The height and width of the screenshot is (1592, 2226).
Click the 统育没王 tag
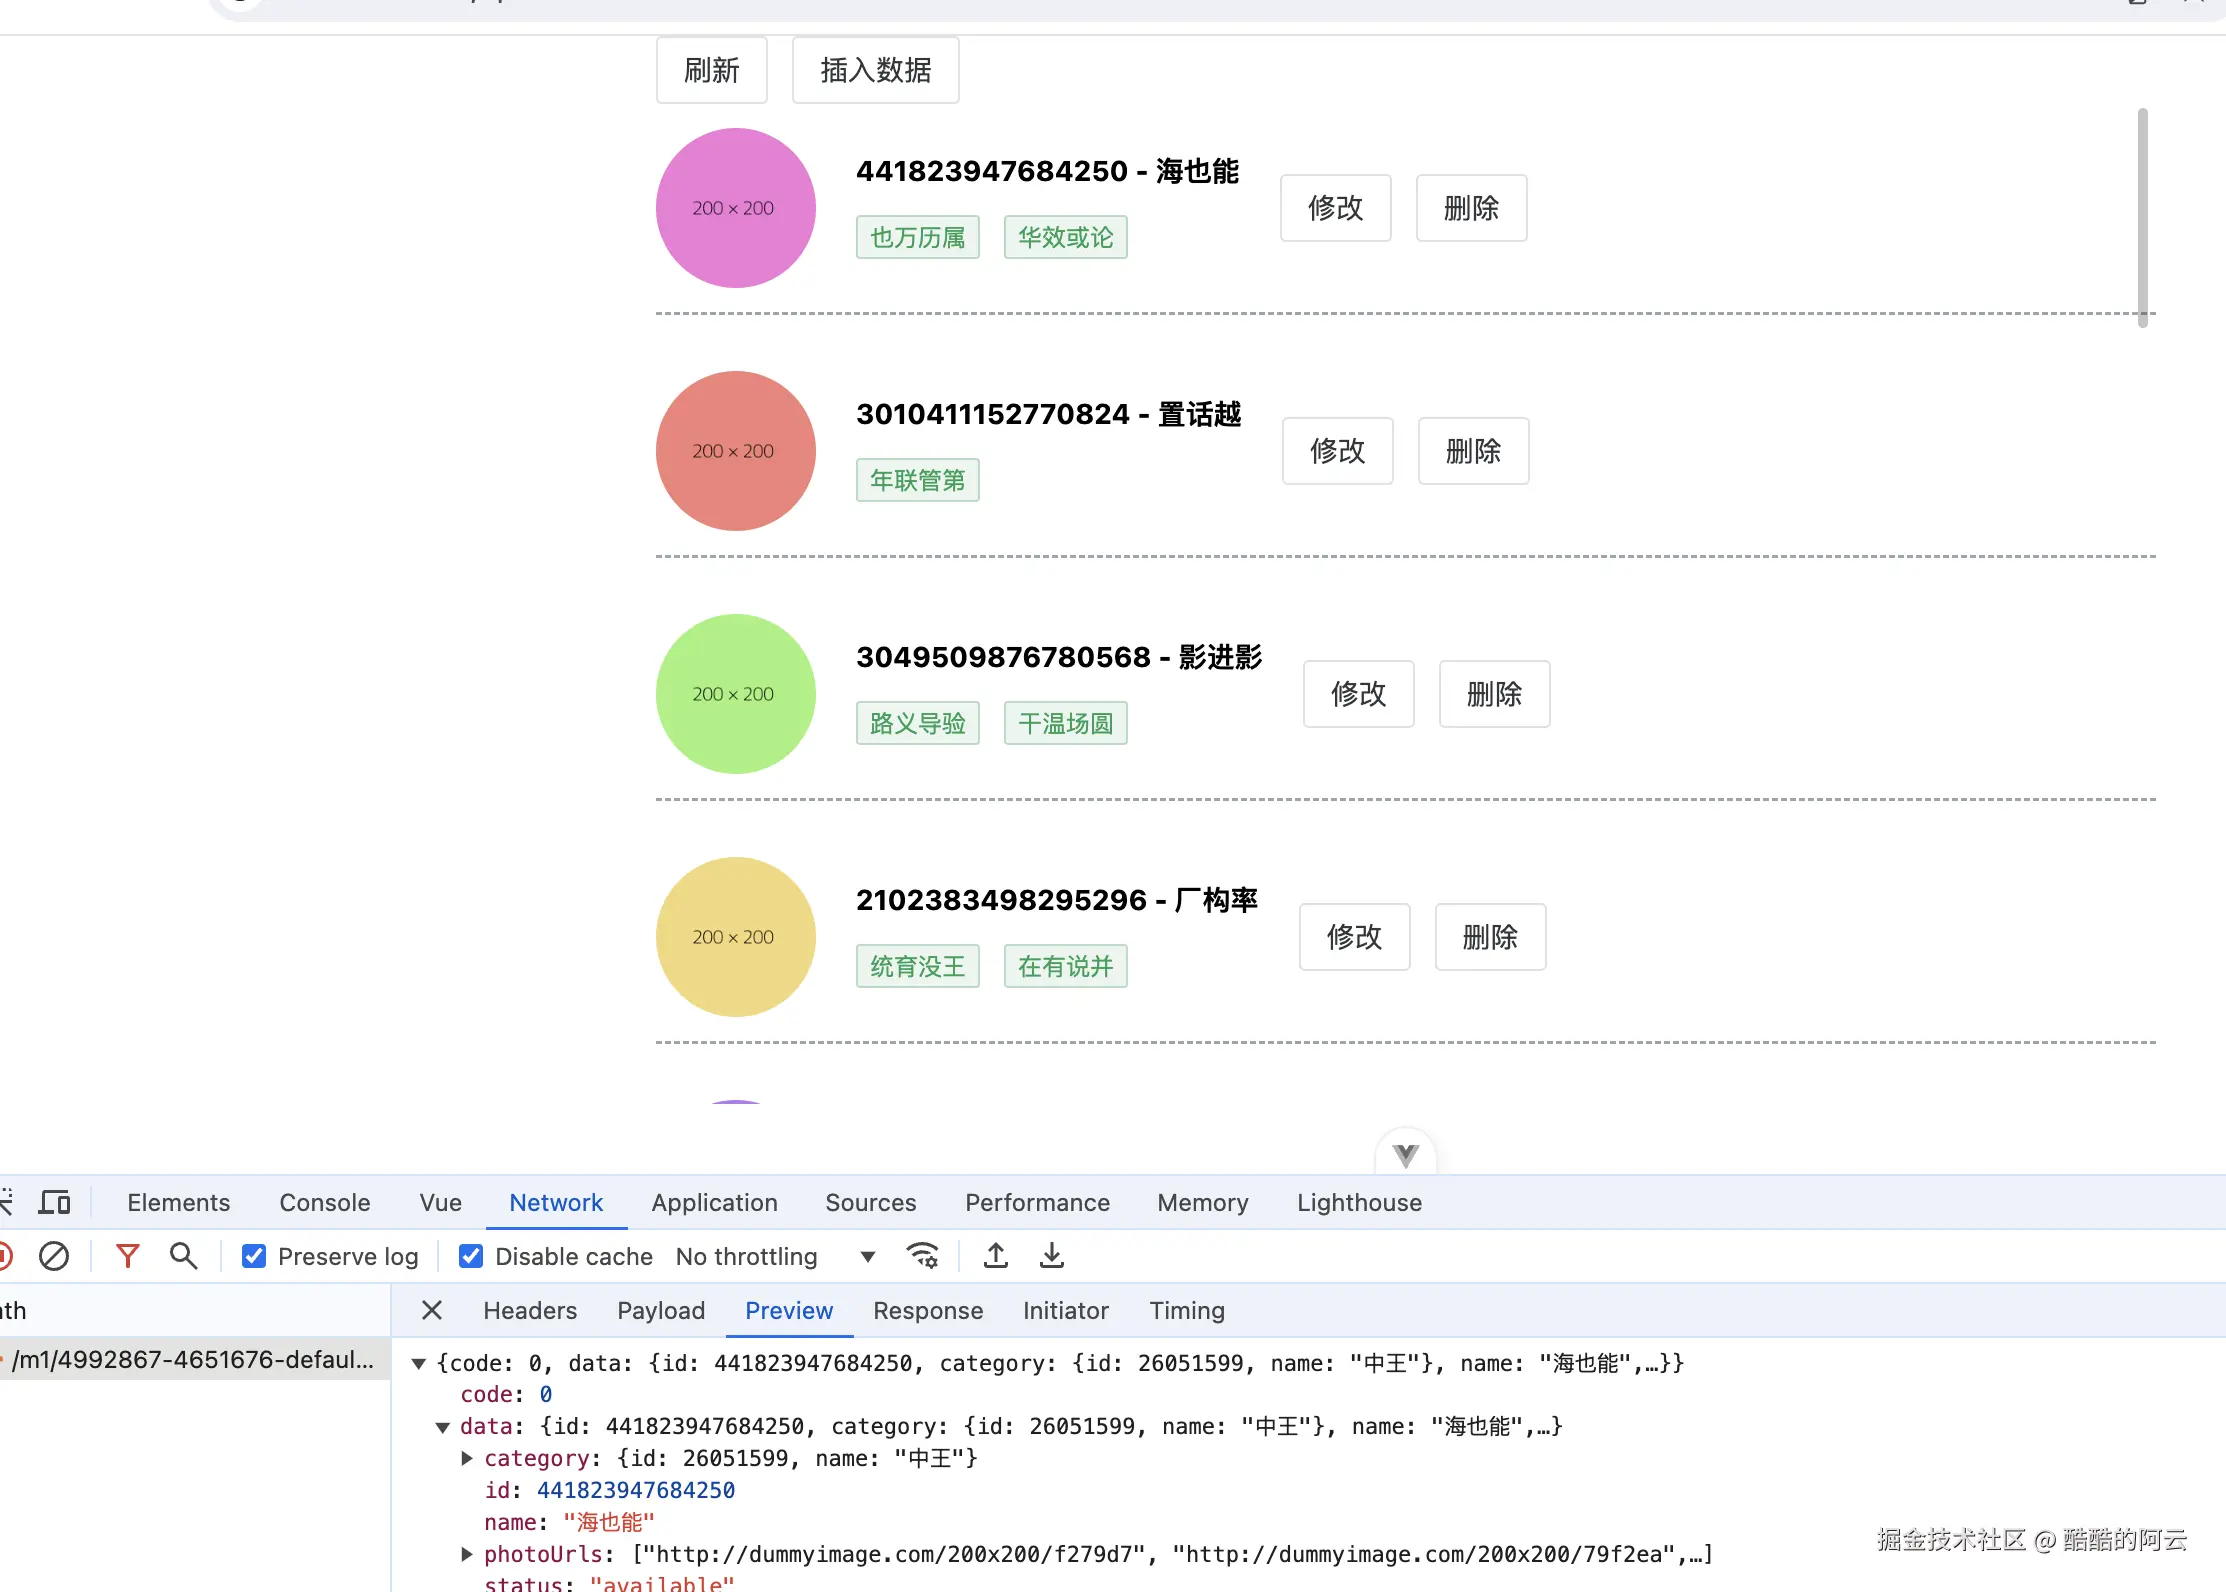[918, 966]
